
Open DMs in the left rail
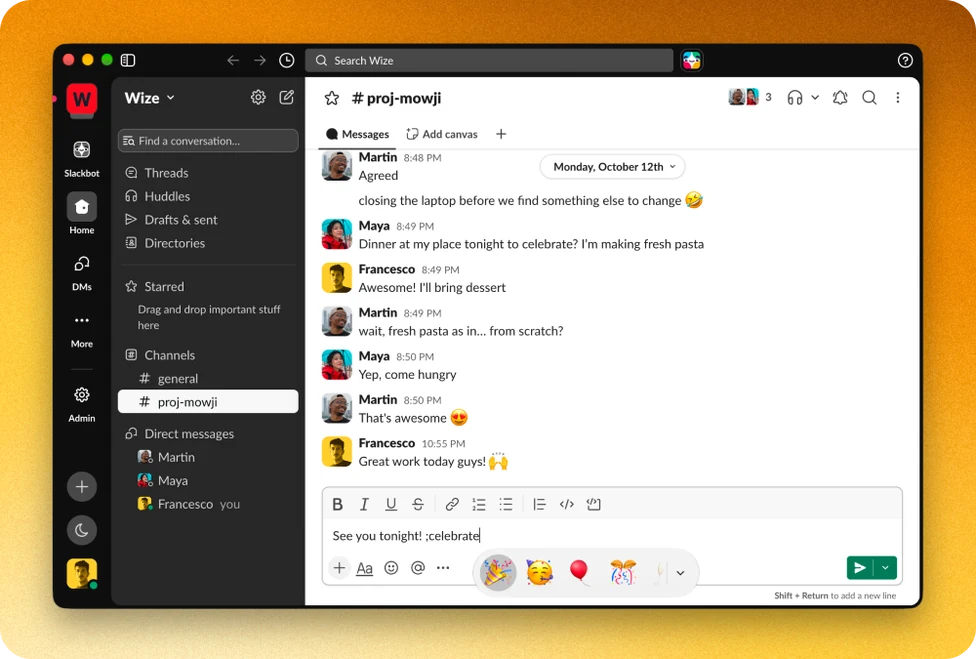pyautogui.click(x=82, y=272)
